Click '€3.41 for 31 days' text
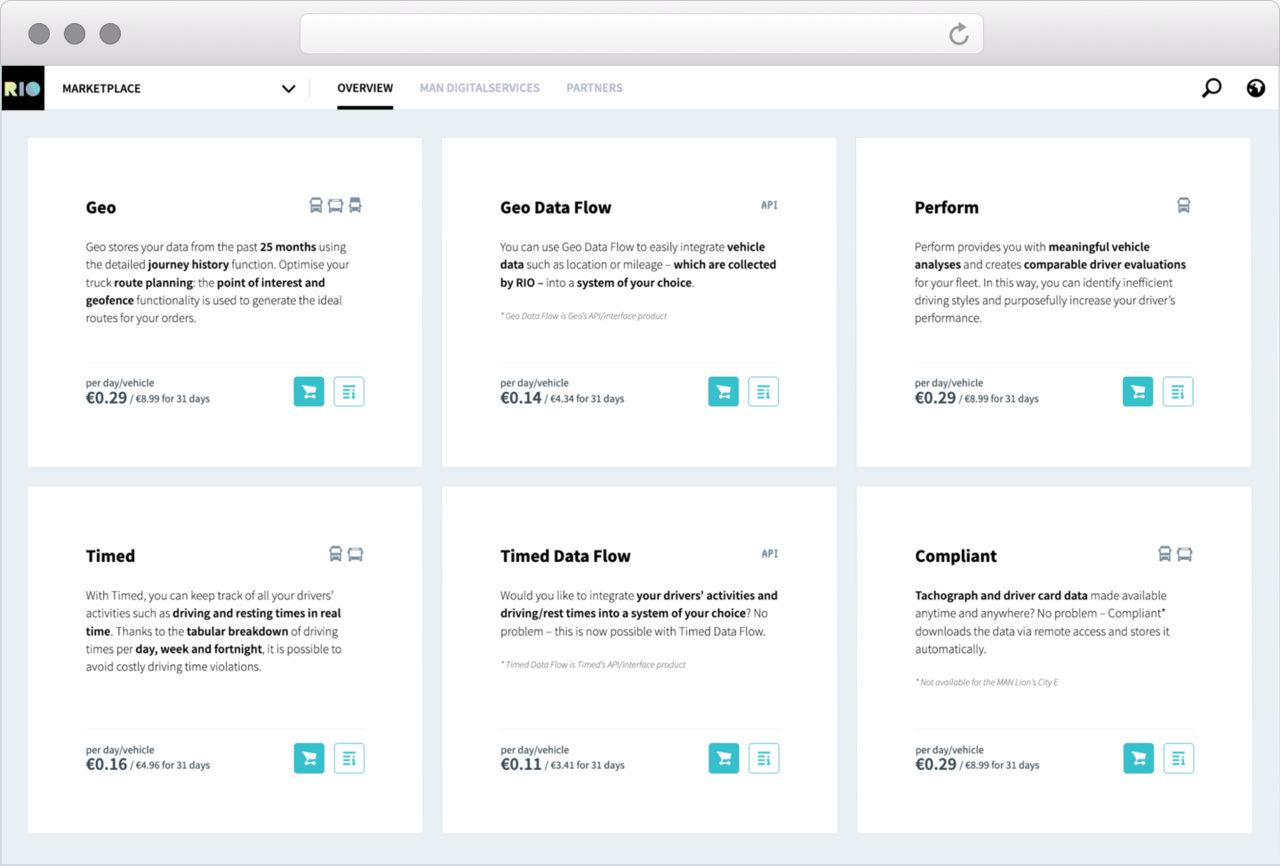 coord(587,766)
